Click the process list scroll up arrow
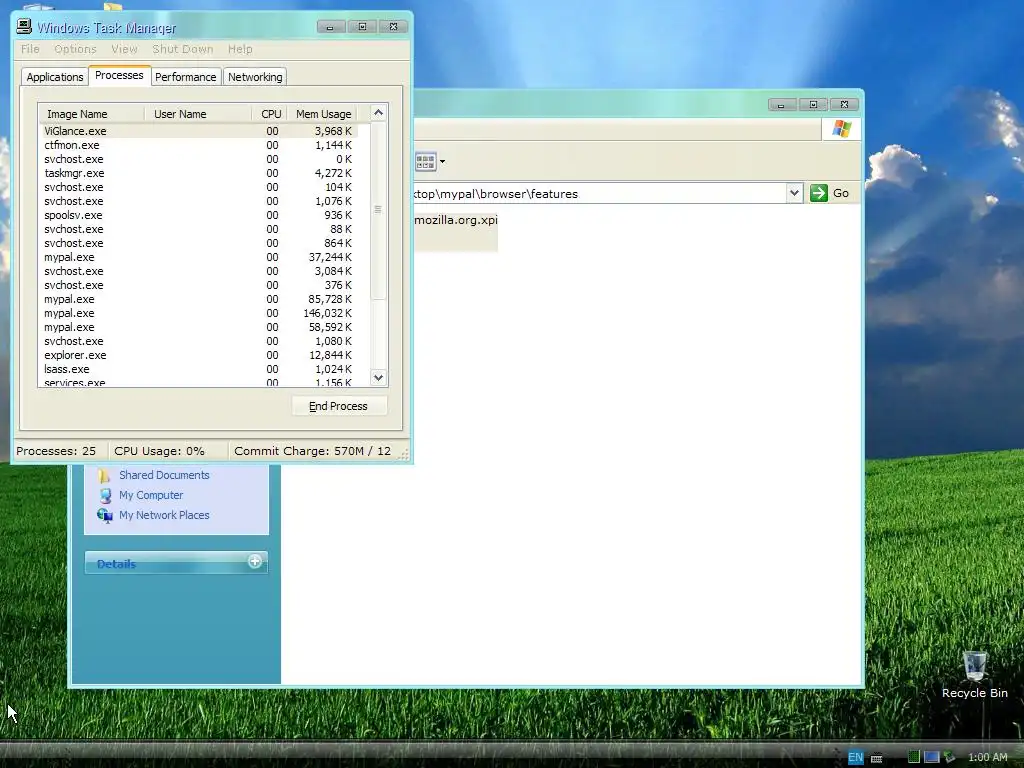 click(x=378, y=113)
